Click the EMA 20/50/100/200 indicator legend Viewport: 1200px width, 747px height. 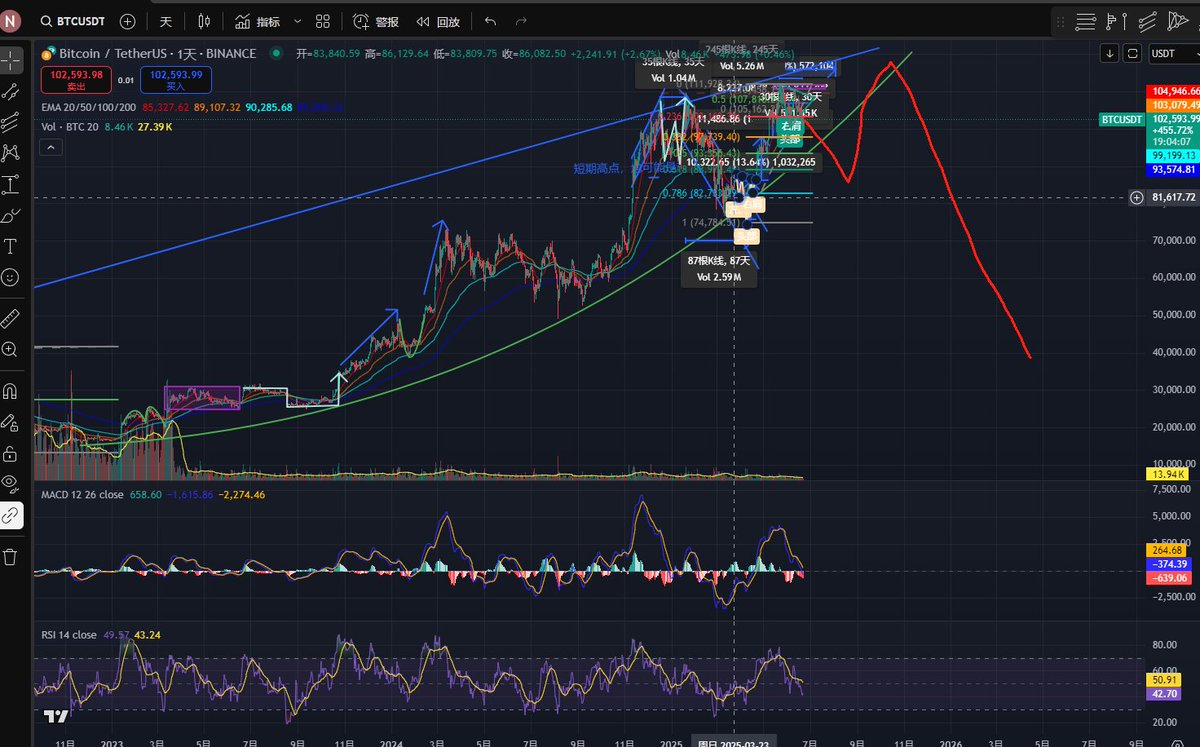[x=90, y=106]
